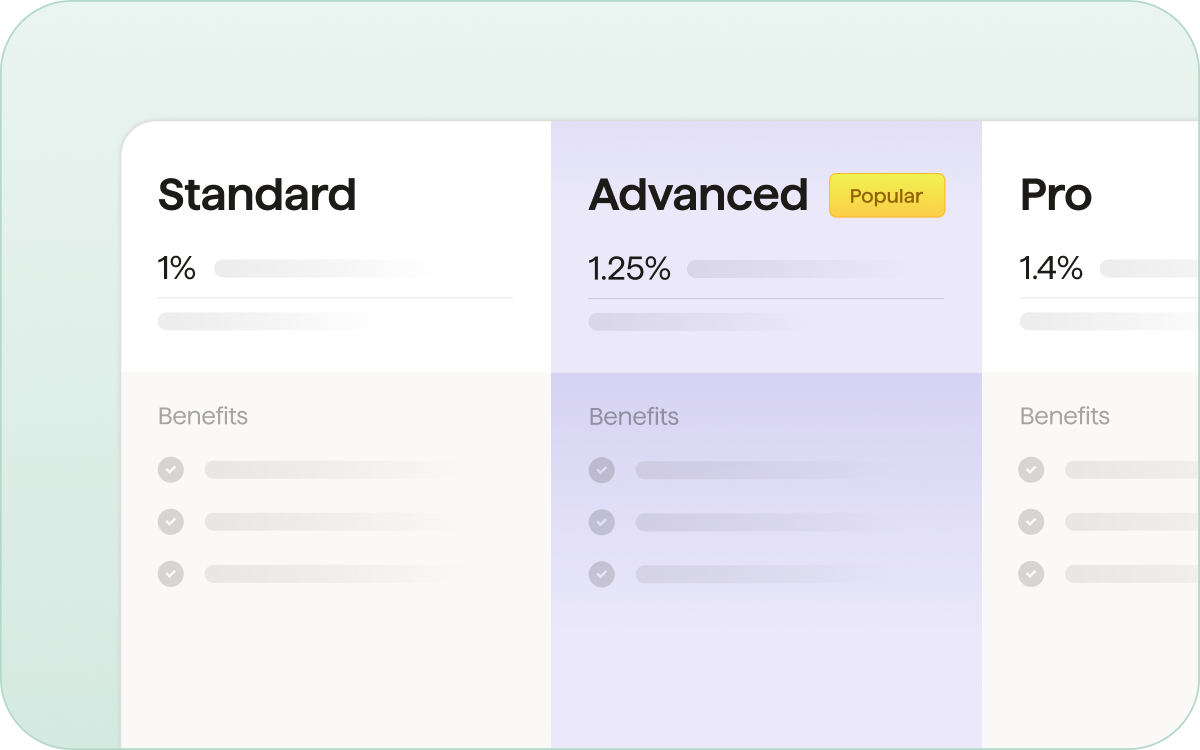Select the Advanced plan heading
Viewport: 1200px width, 750px height.
(698, 195)
